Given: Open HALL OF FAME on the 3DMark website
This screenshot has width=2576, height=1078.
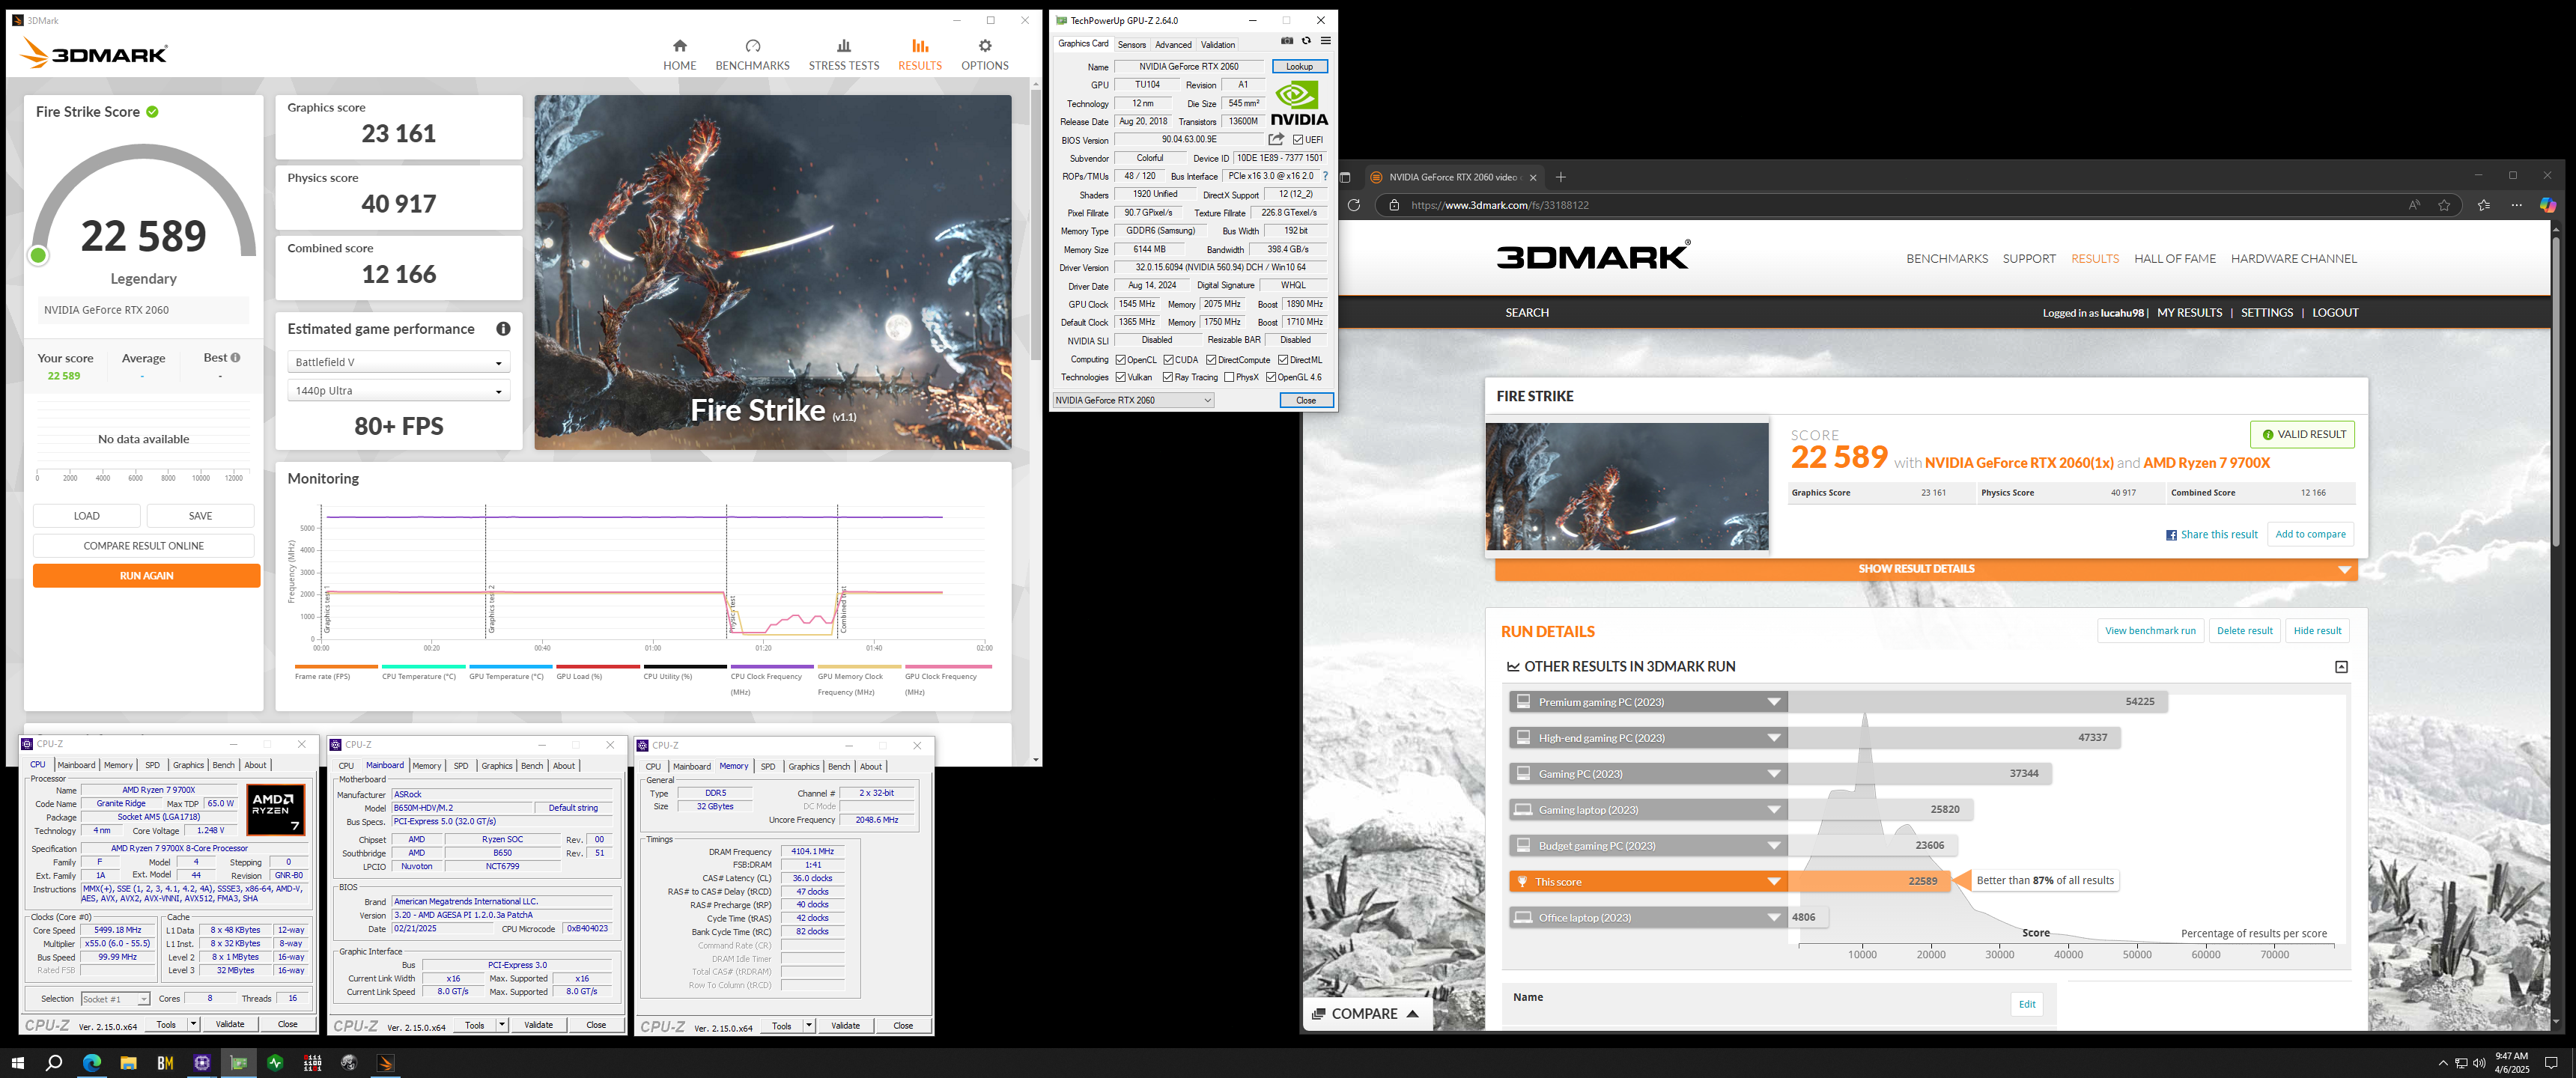Looking at the screenshot, I should coord(2174,259).
